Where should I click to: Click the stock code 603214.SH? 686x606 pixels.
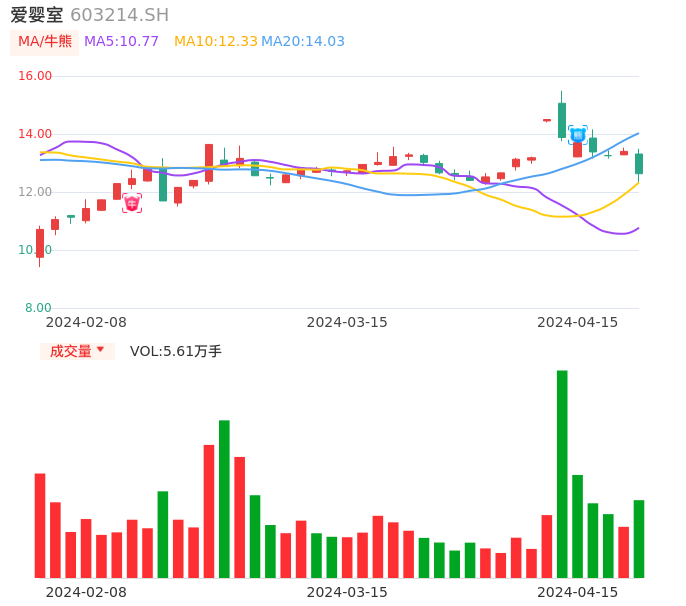[x=119, y=15]
